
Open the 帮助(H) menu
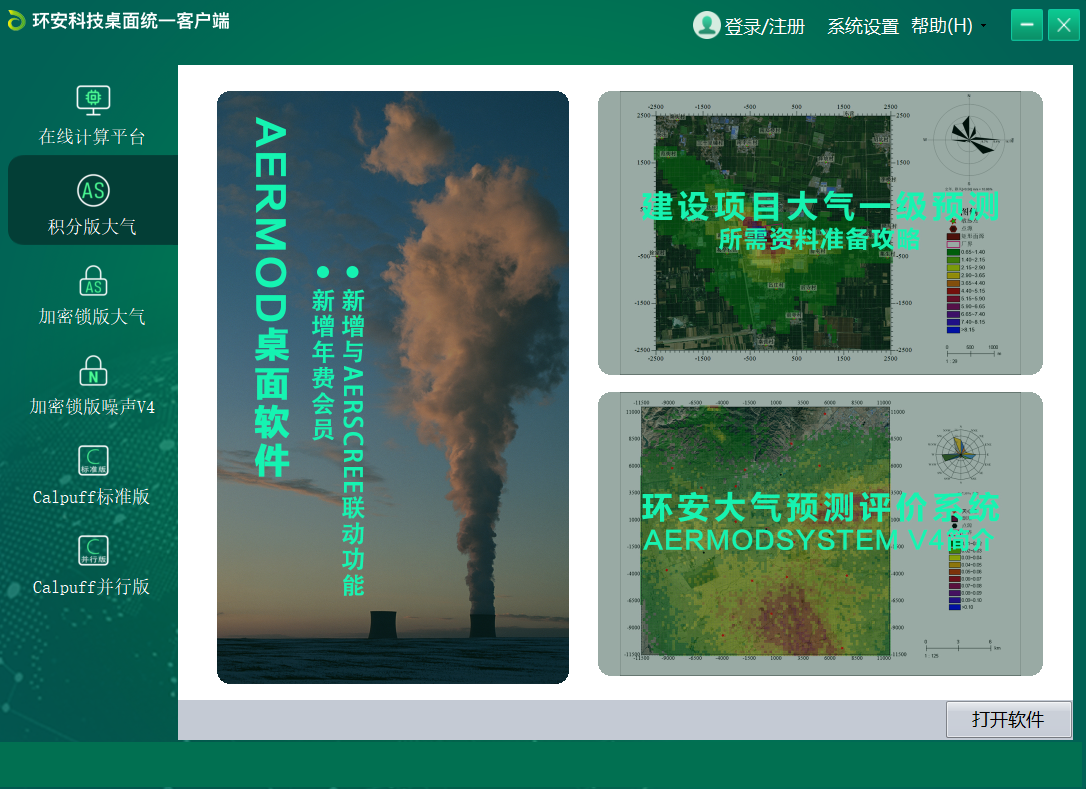point(941,26)
